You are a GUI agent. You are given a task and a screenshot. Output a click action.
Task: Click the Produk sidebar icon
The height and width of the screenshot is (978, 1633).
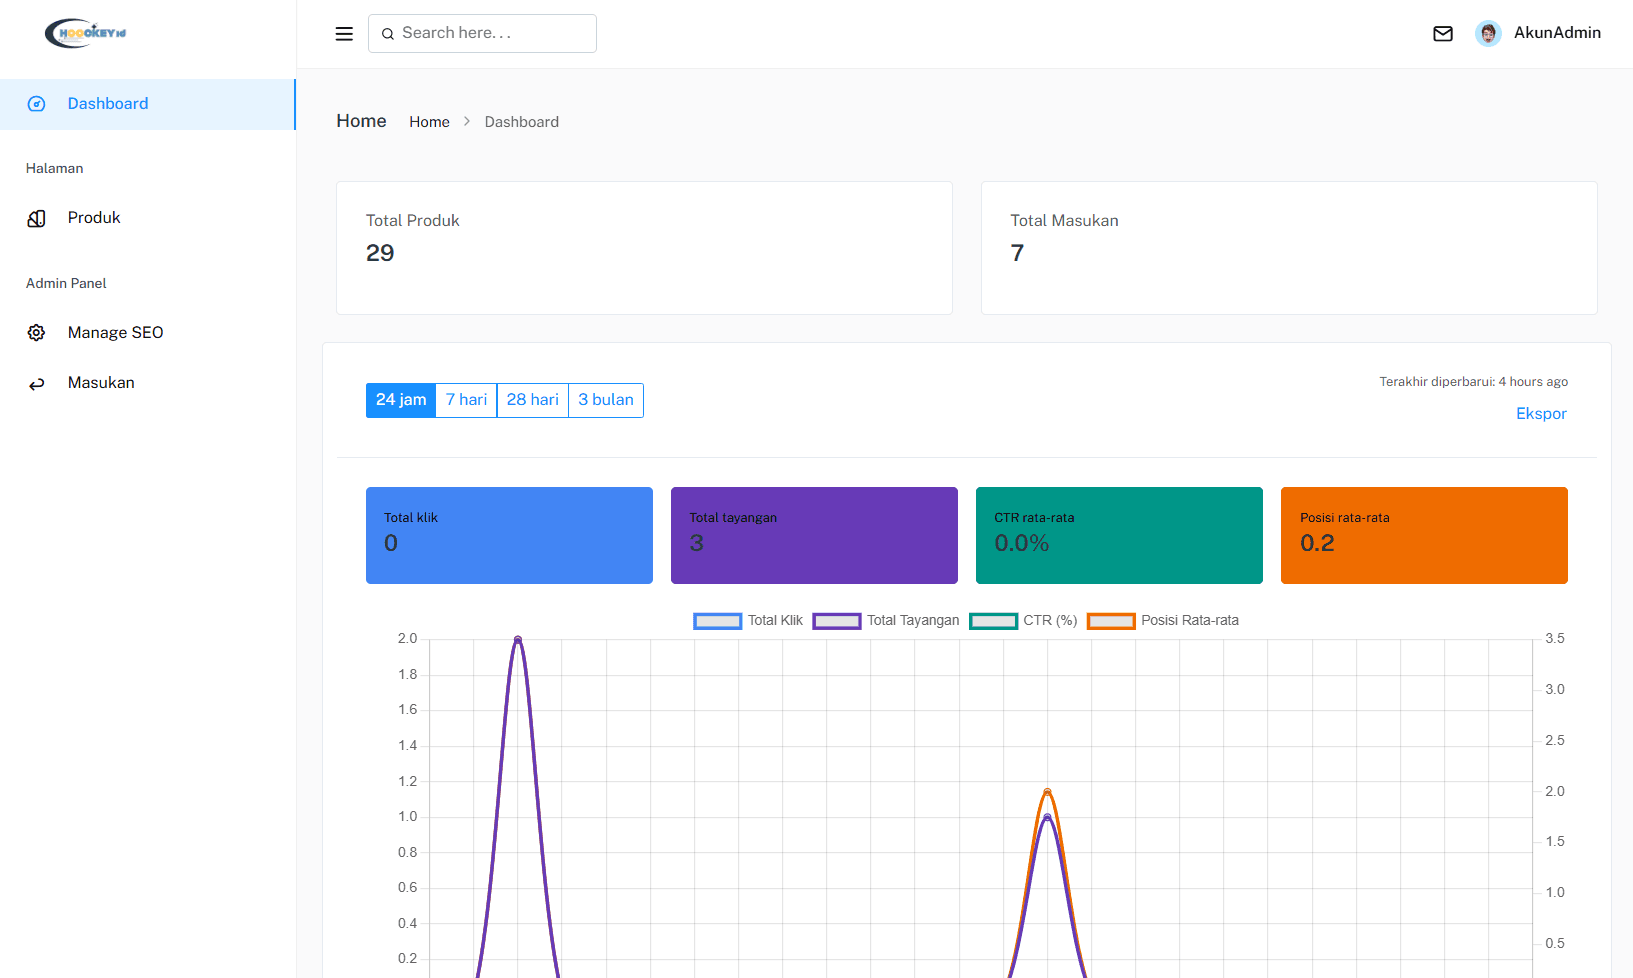pos(37,218)
